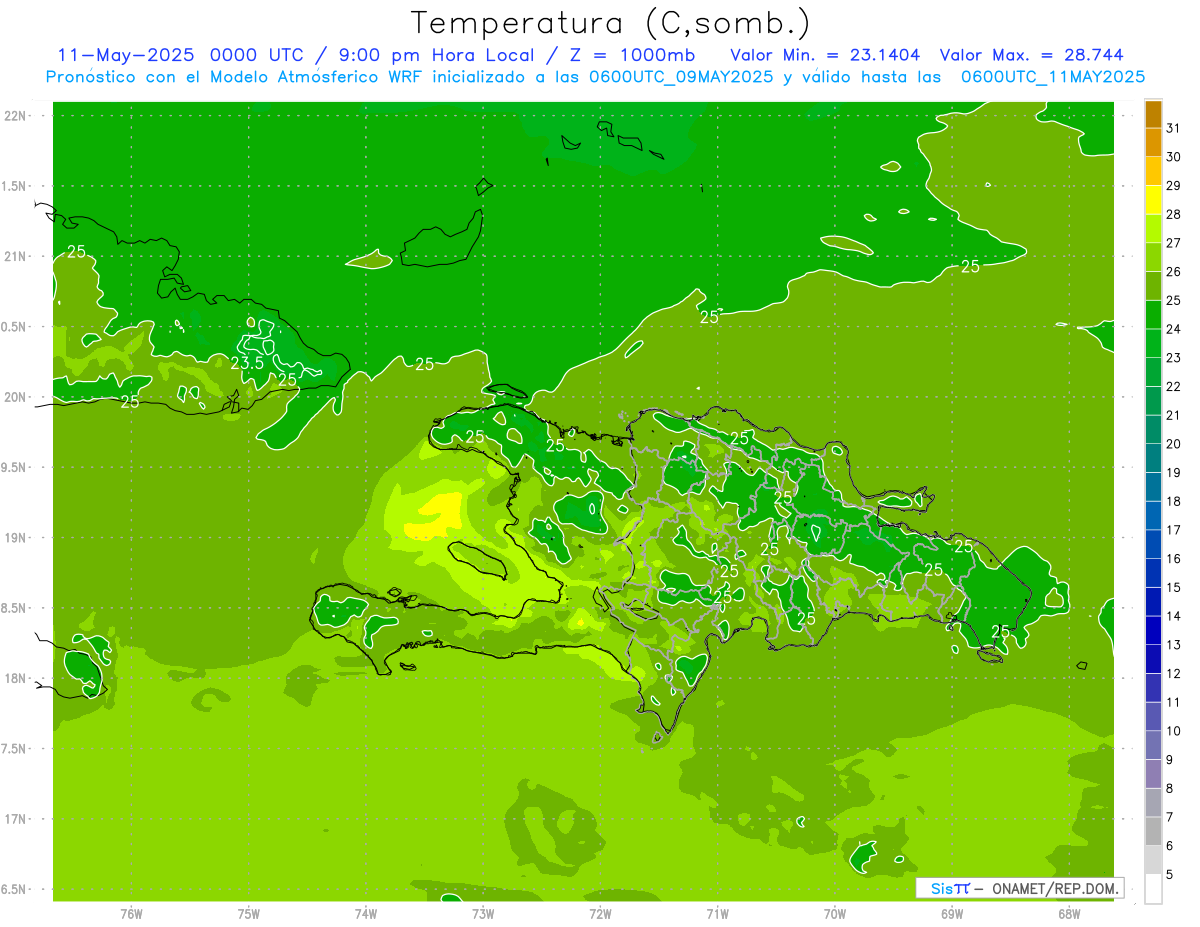This screenshot has height=927, width=1200.
Task: Click the '17N' latitude axis label
Action: [16, 819]
